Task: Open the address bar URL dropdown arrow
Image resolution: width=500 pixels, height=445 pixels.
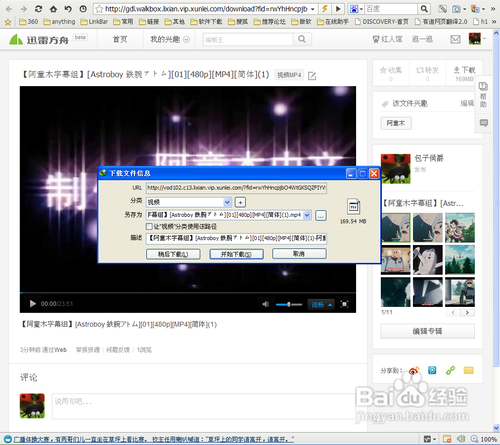Action: click(x=313, y=9)
